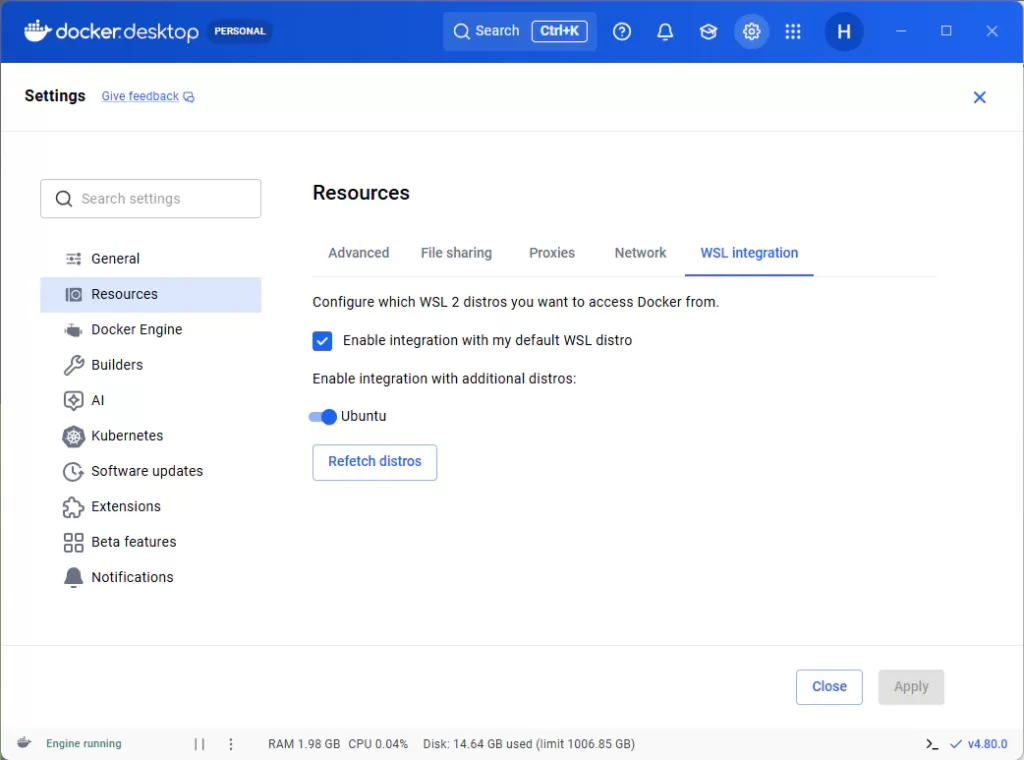Open the Learning center graduation cap icon

point(708,31)
